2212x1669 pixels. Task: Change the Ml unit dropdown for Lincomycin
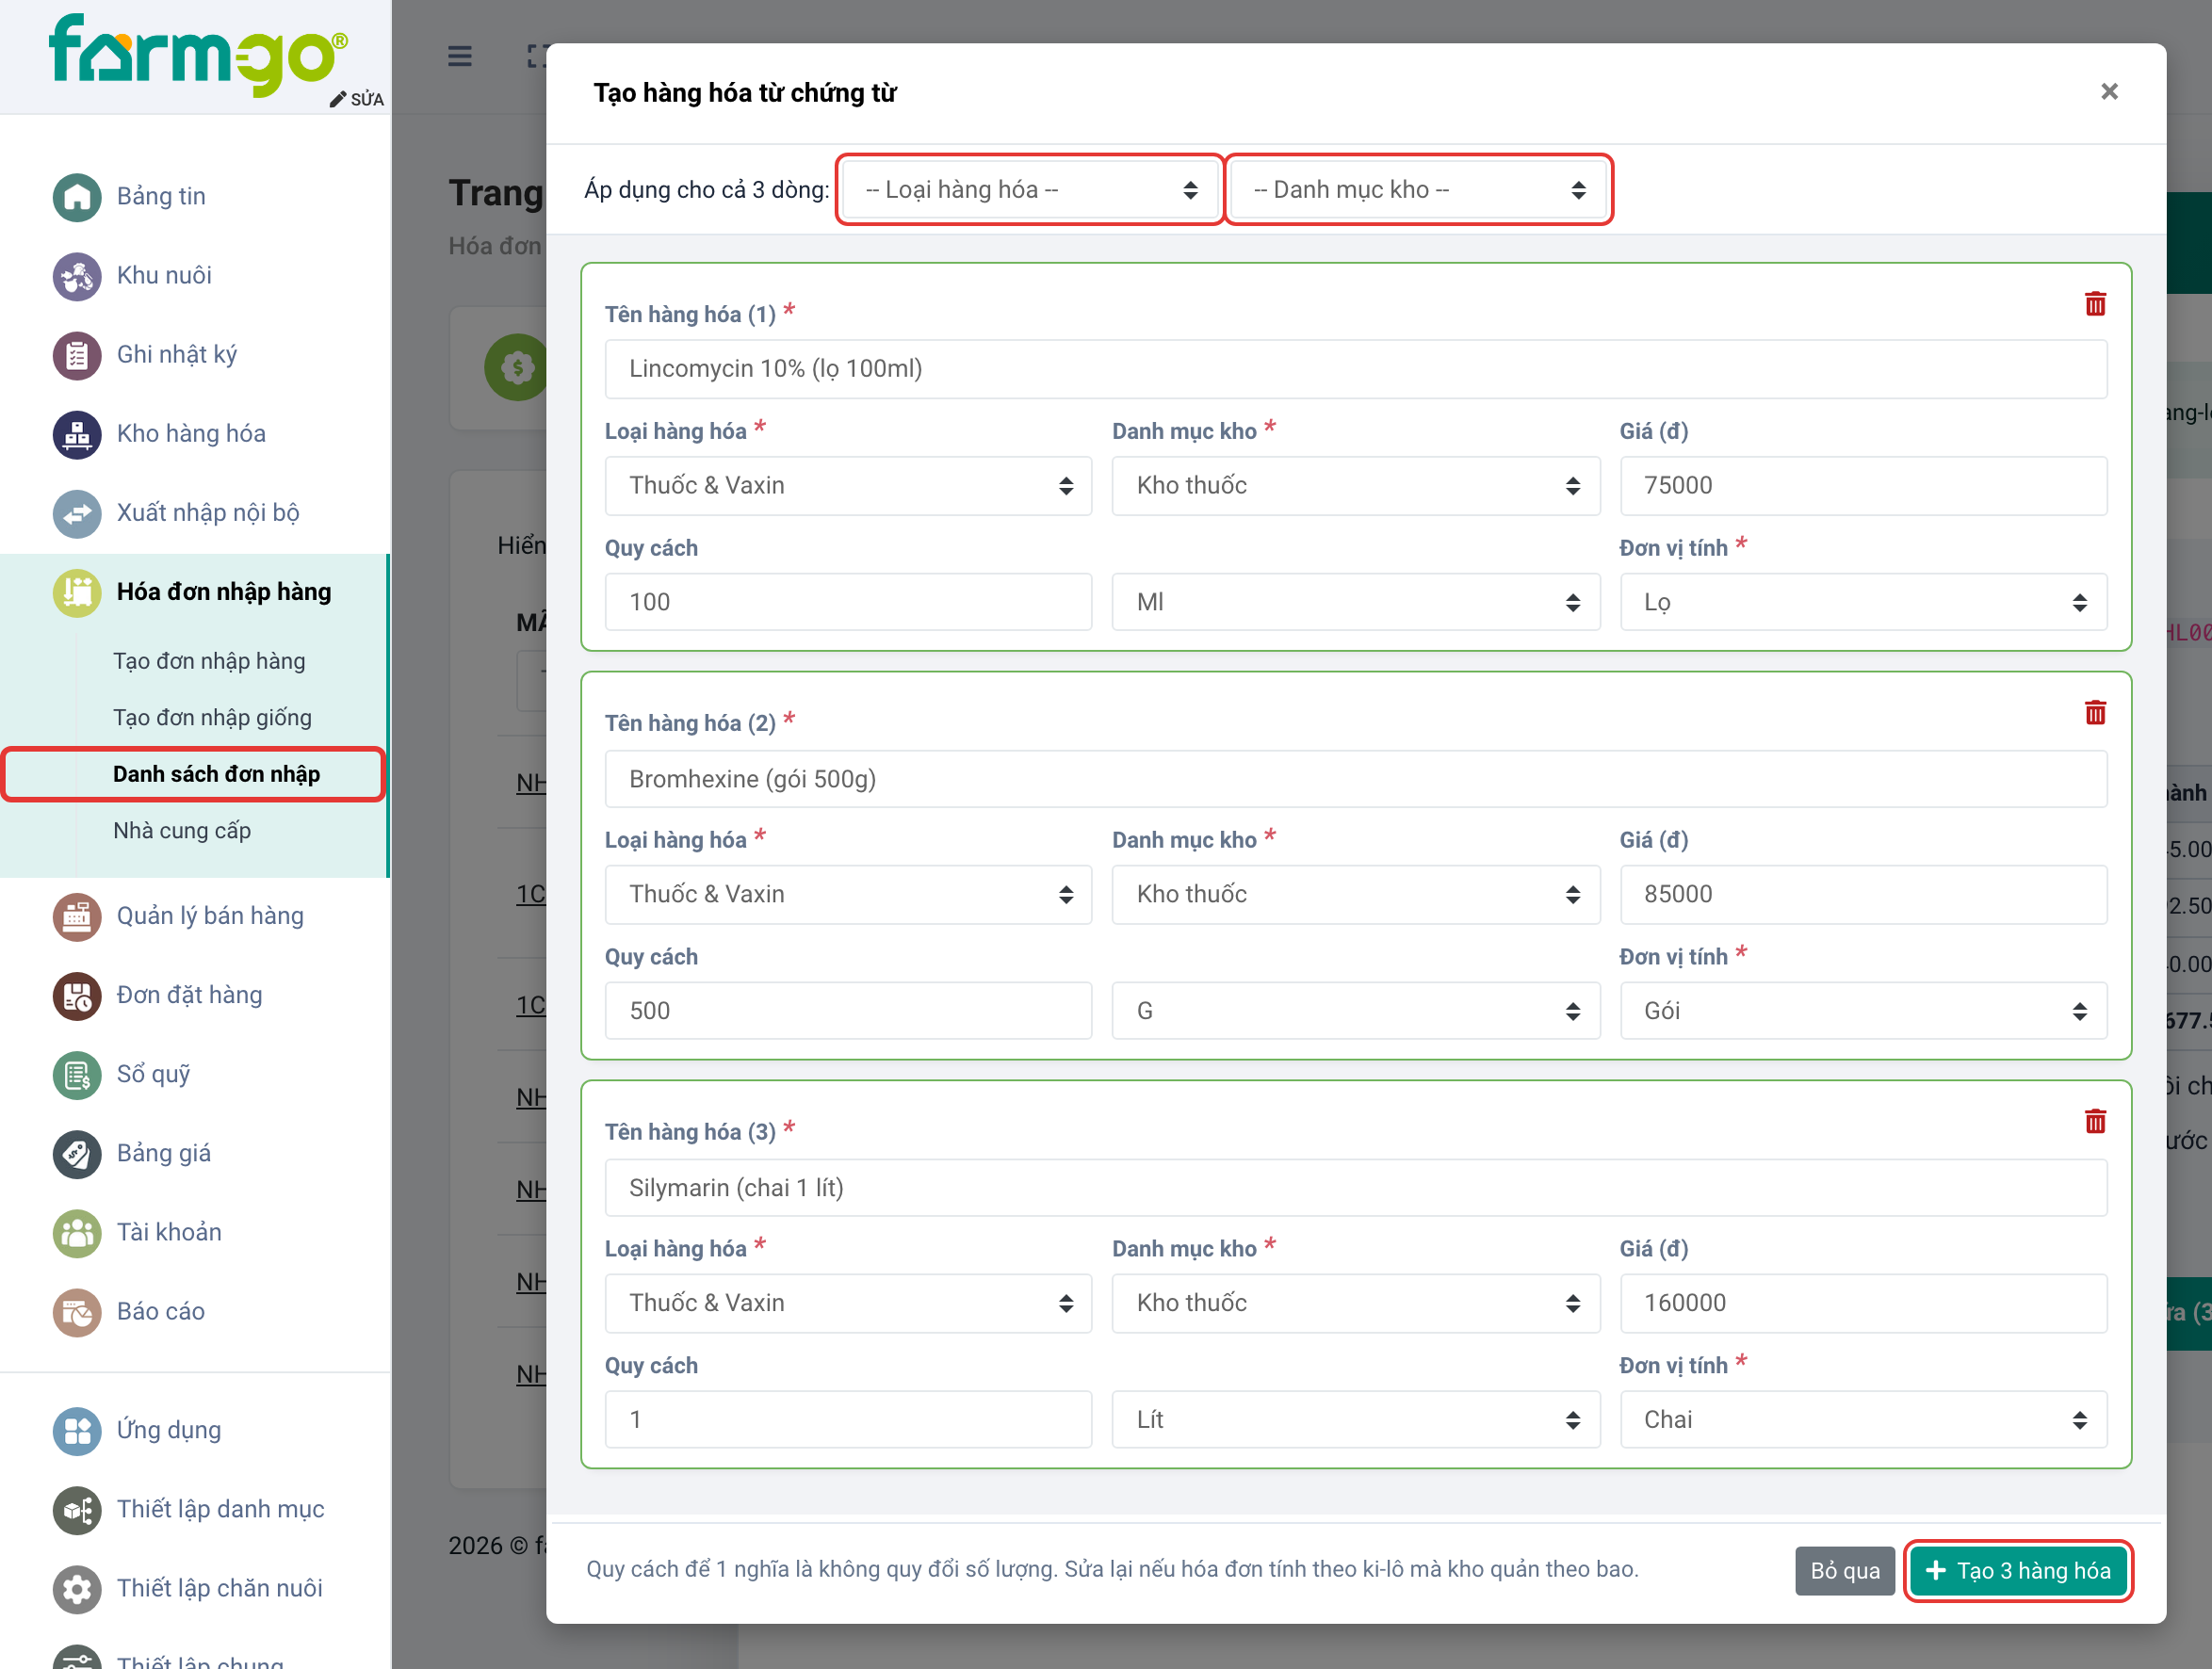(x=1355, y=602)
